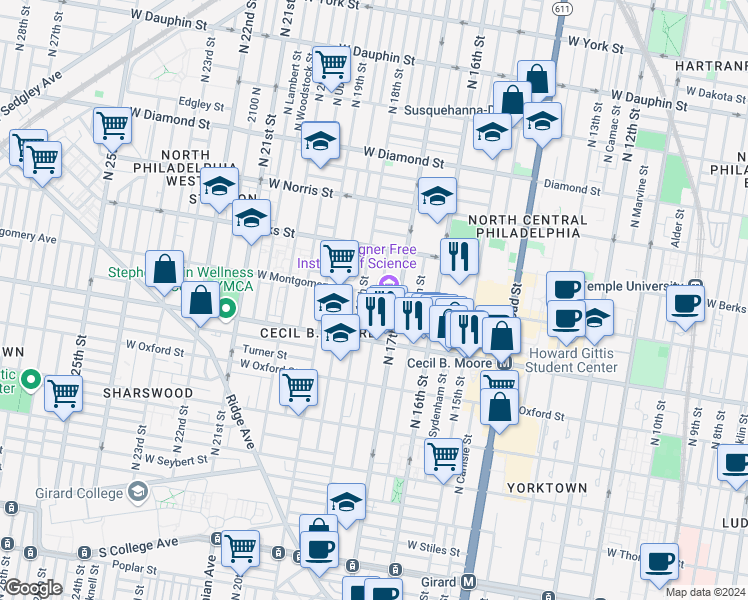Open the grocery cart marker on N Carlisle St
748x600 pixels.
coord(444,457)
